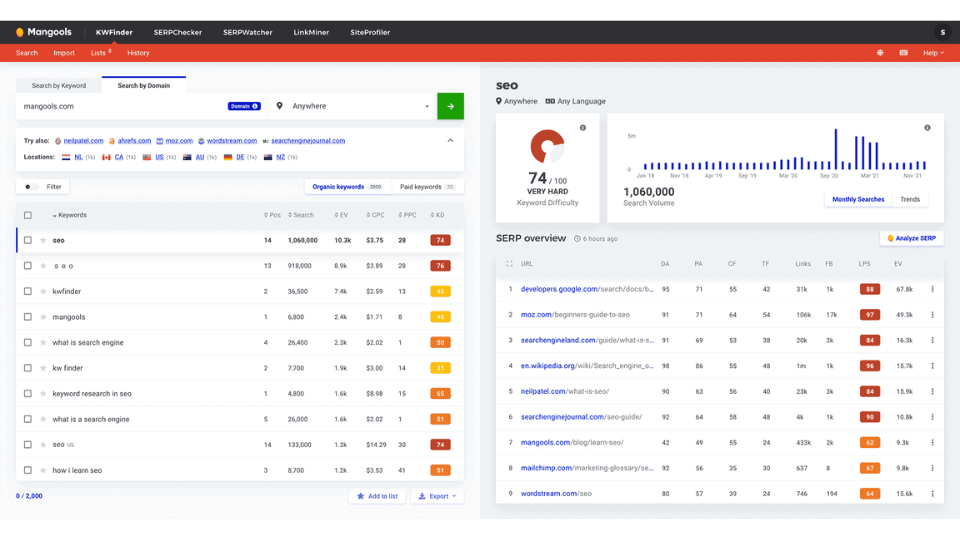Click the Search Volume chart info icon
The height and width of the screenshot is (540, 960).
927,128
